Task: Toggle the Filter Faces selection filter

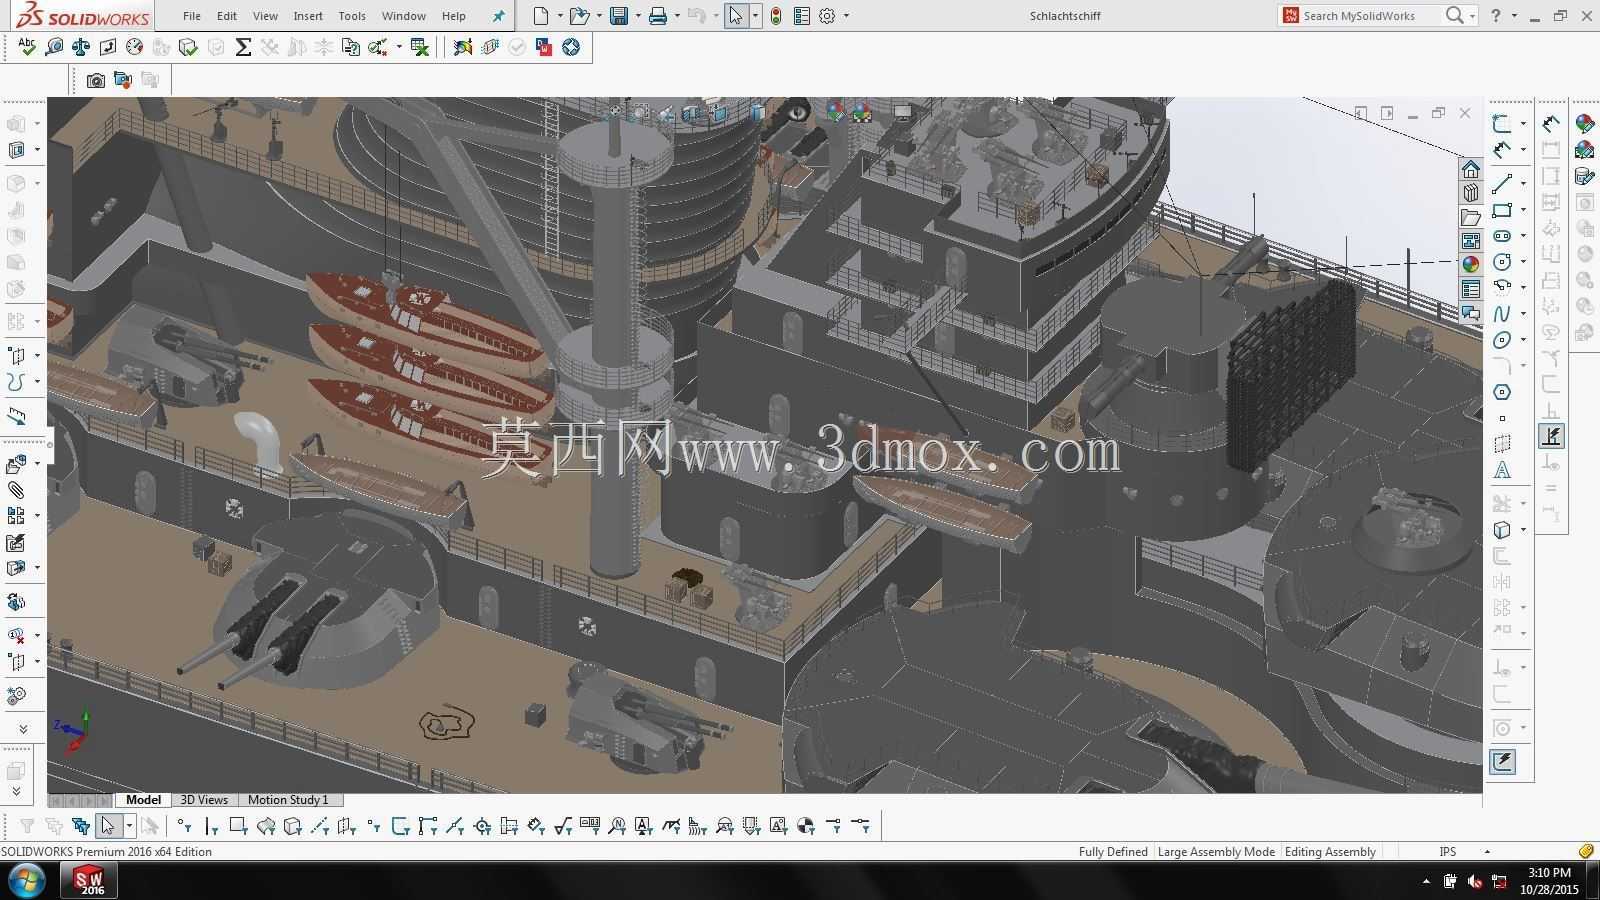Action: (x=238, y=826)
